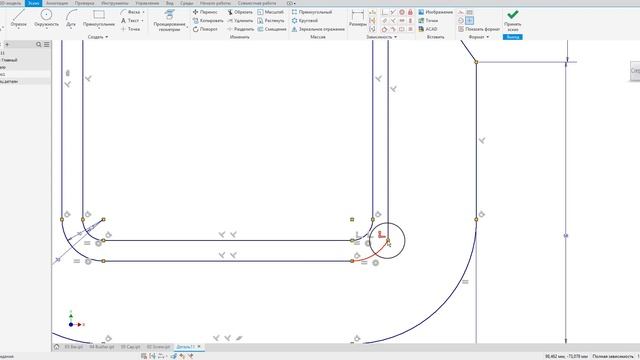Create a Круговой circular pattern

click(305, 20)
